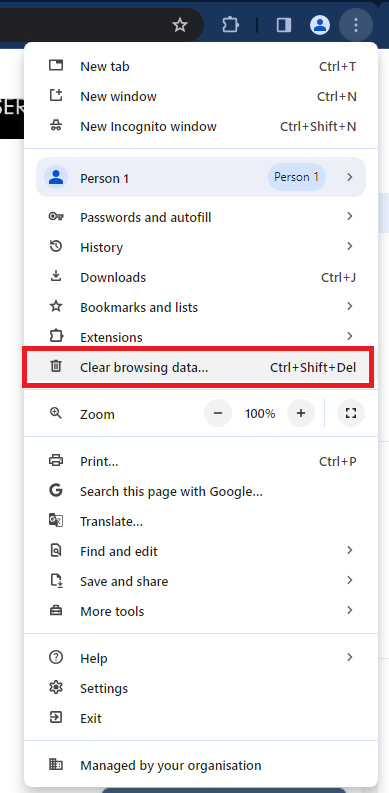The height and width of the screenshot is (793, 389).
Task: Click the bookmark star icon in address bar
Action: point(180,25)
